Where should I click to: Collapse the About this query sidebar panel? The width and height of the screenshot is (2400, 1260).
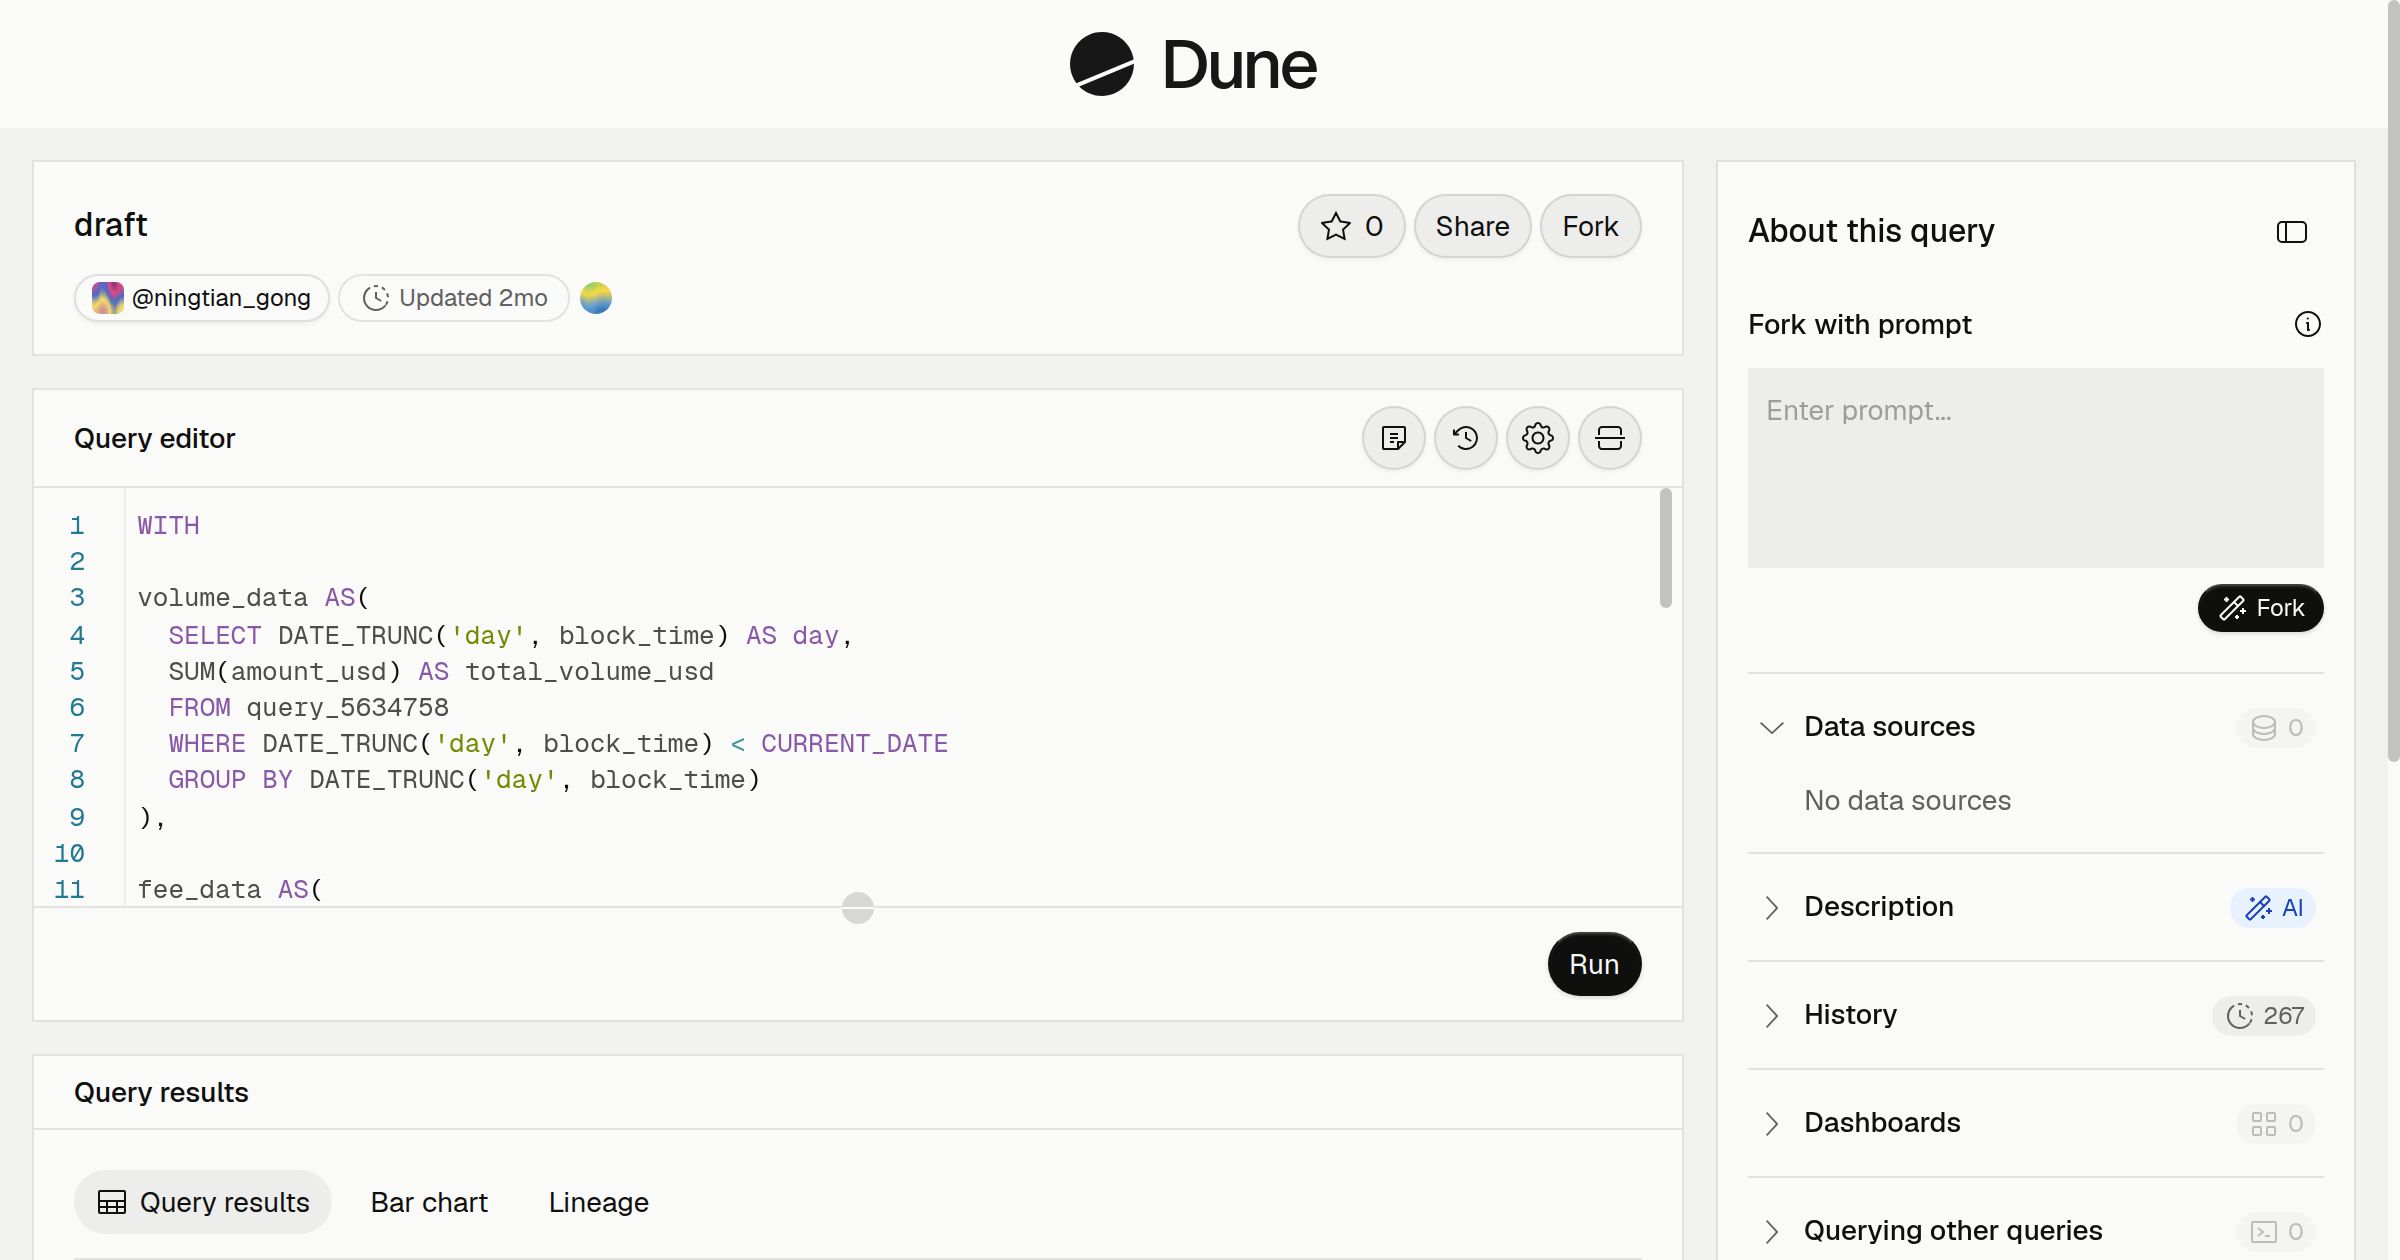2292,232
